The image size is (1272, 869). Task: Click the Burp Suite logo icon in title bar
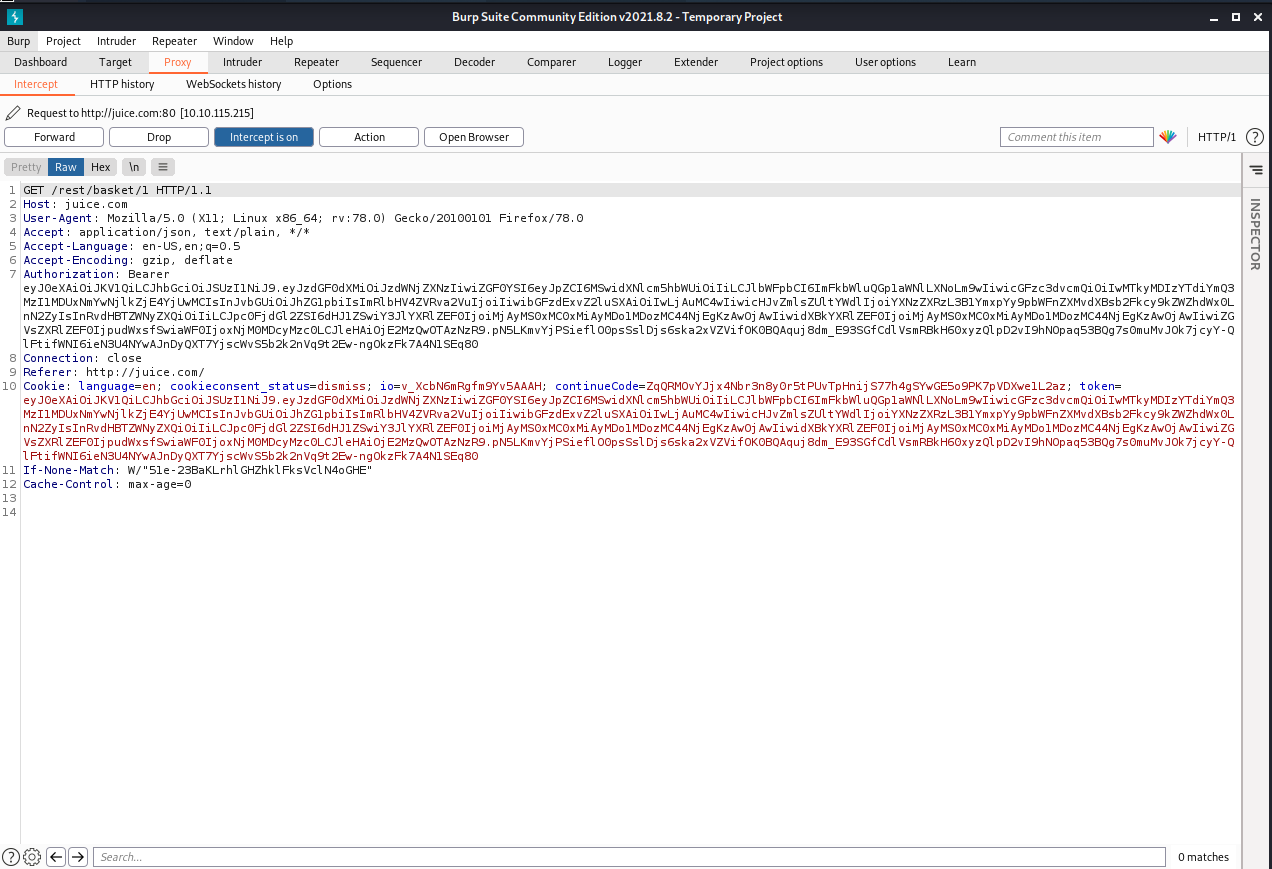pyautogui.click(x=14, y=16)
